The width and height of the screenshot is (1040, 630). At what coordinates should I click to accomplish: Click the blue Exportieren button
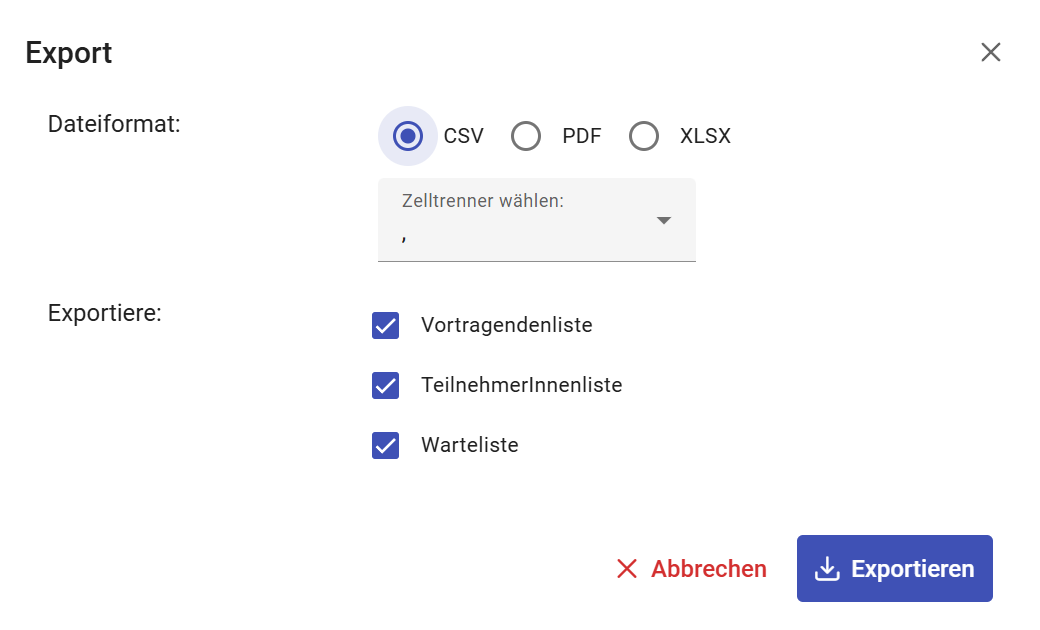pos(894,569)
